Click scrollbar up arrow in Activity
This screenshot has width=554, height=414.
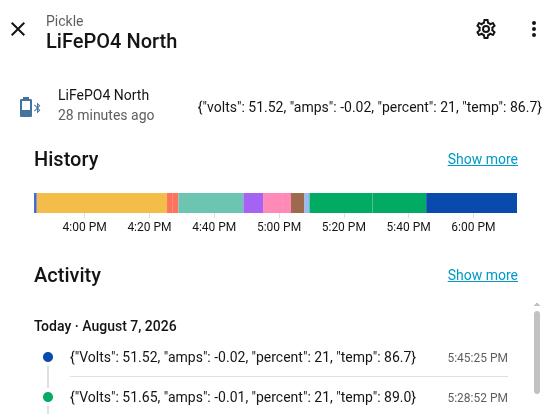[537, 304]
